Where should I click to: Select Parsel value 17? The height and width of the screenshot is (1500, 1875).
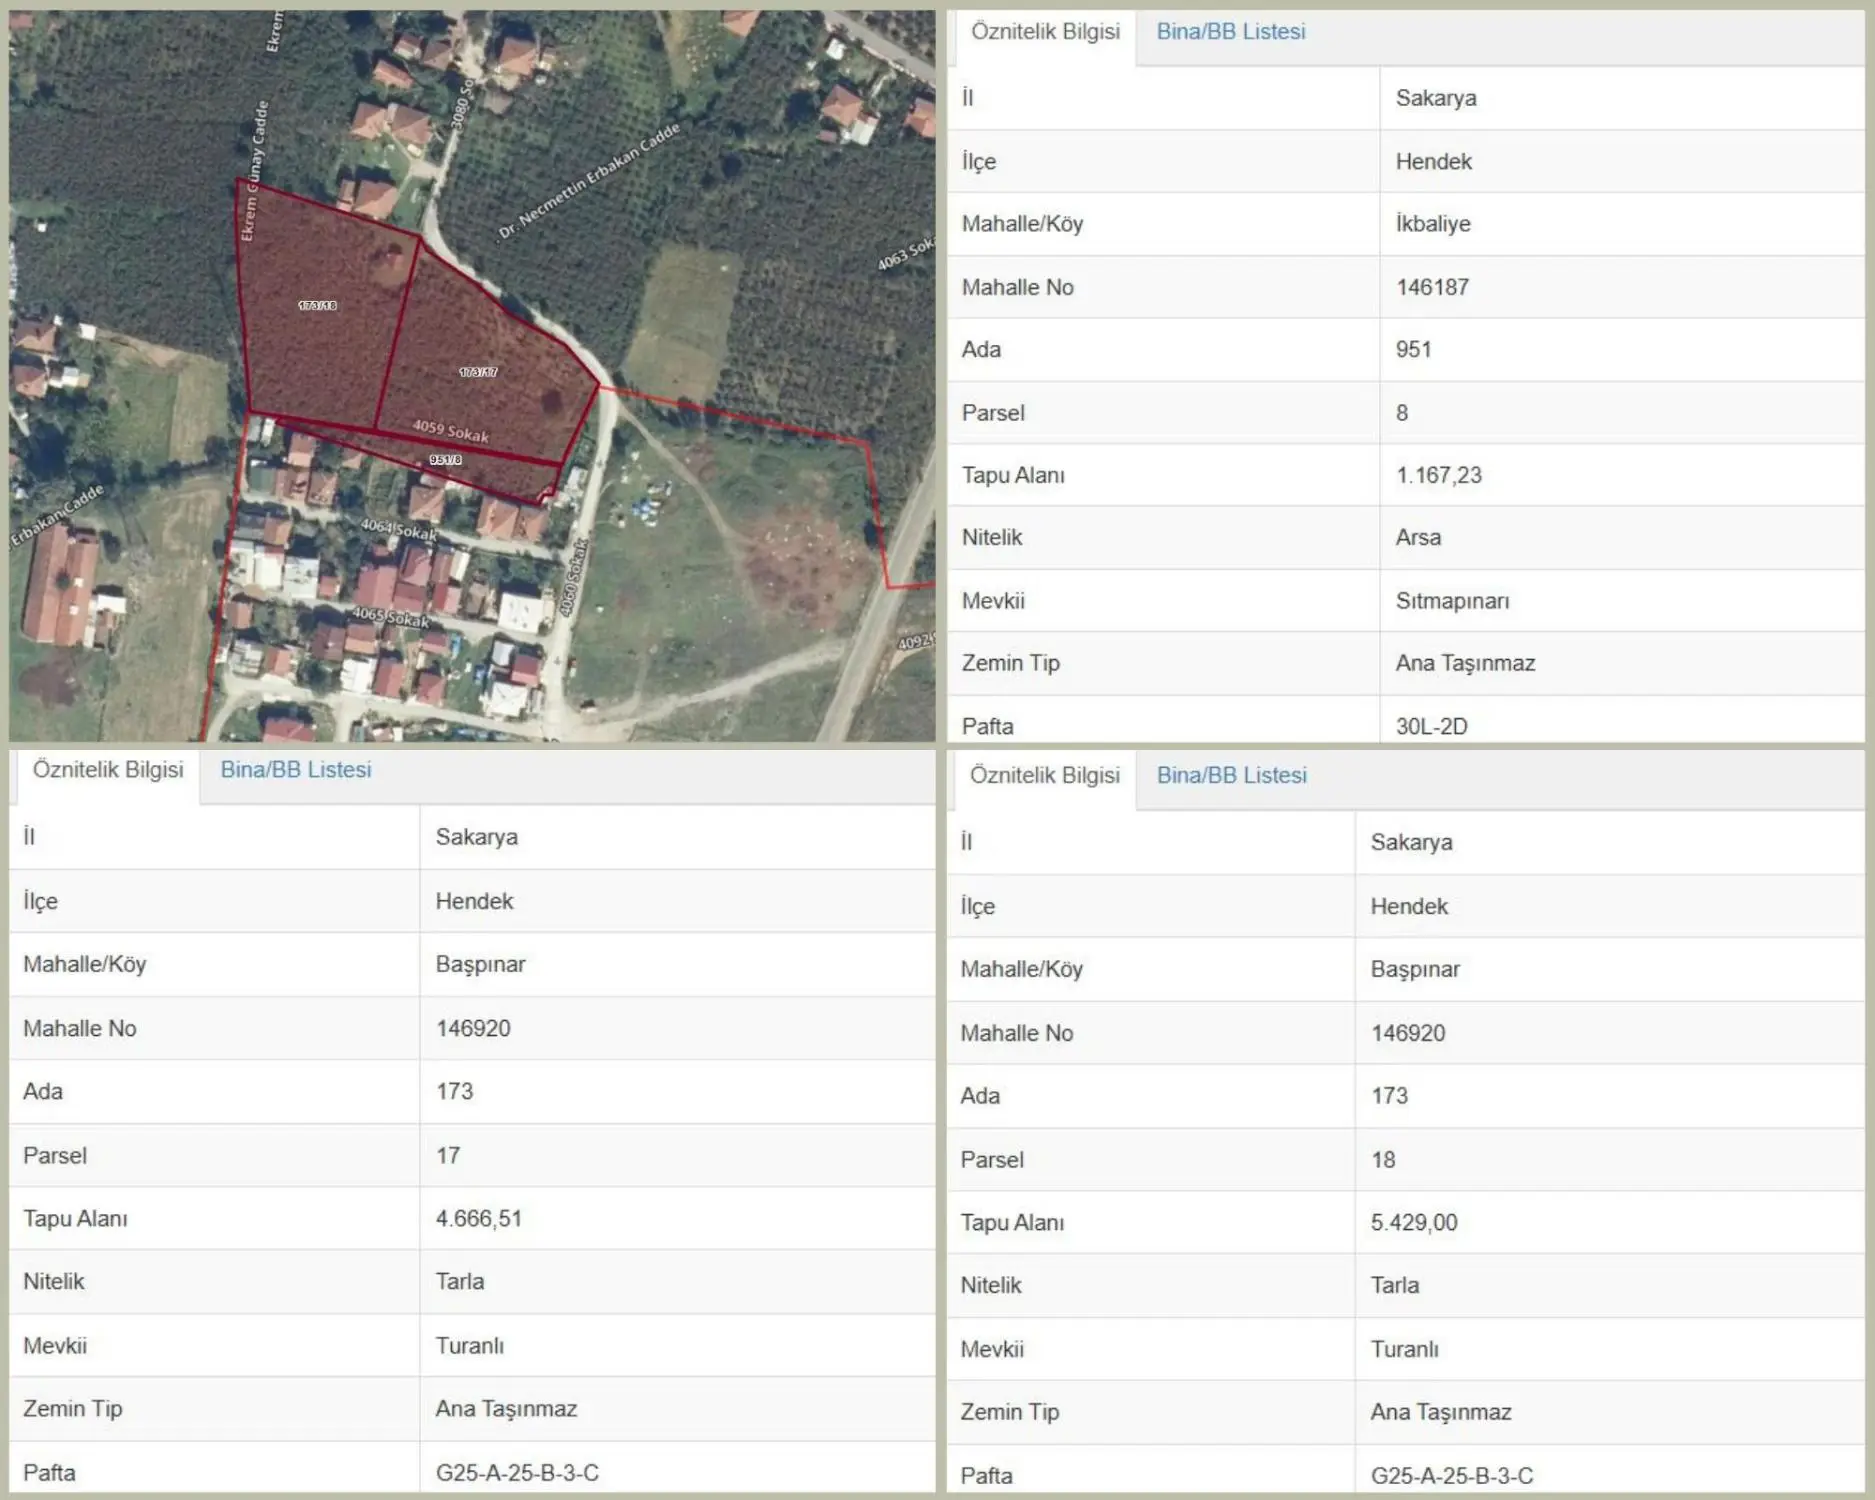click(448, 1156)
